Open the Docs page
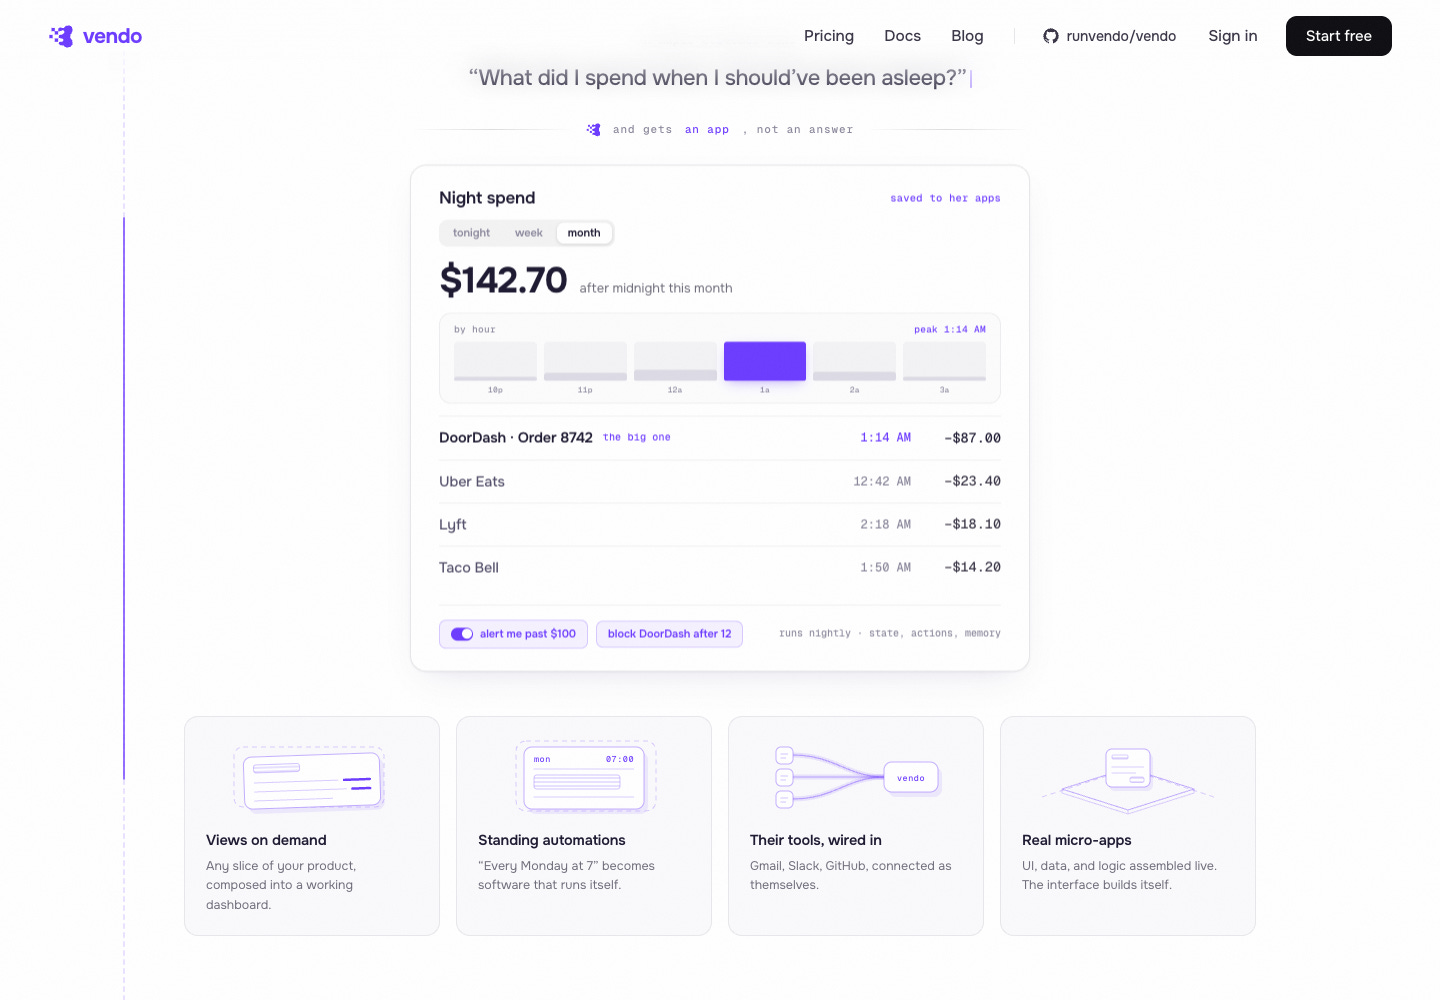 (902, 36)
